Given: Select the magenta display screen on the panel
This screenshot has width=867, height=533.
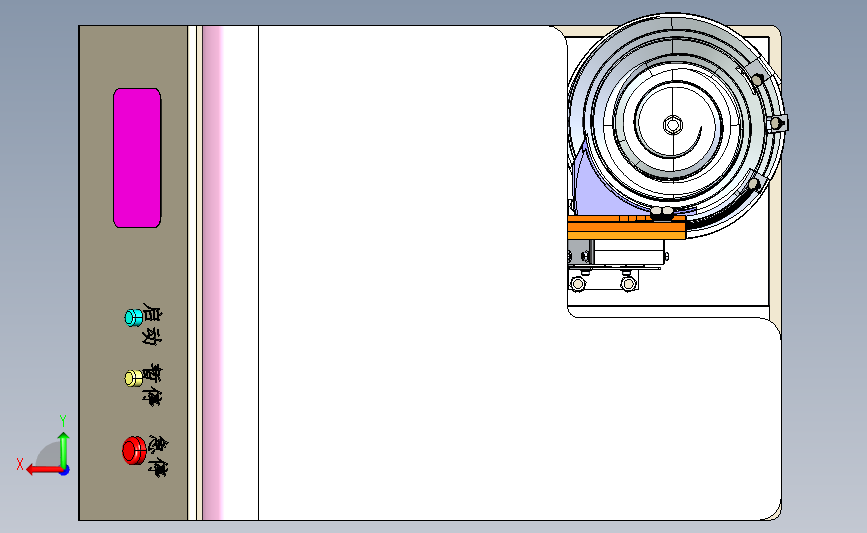Looking at the screenshot, I should [x=137, y=158].
